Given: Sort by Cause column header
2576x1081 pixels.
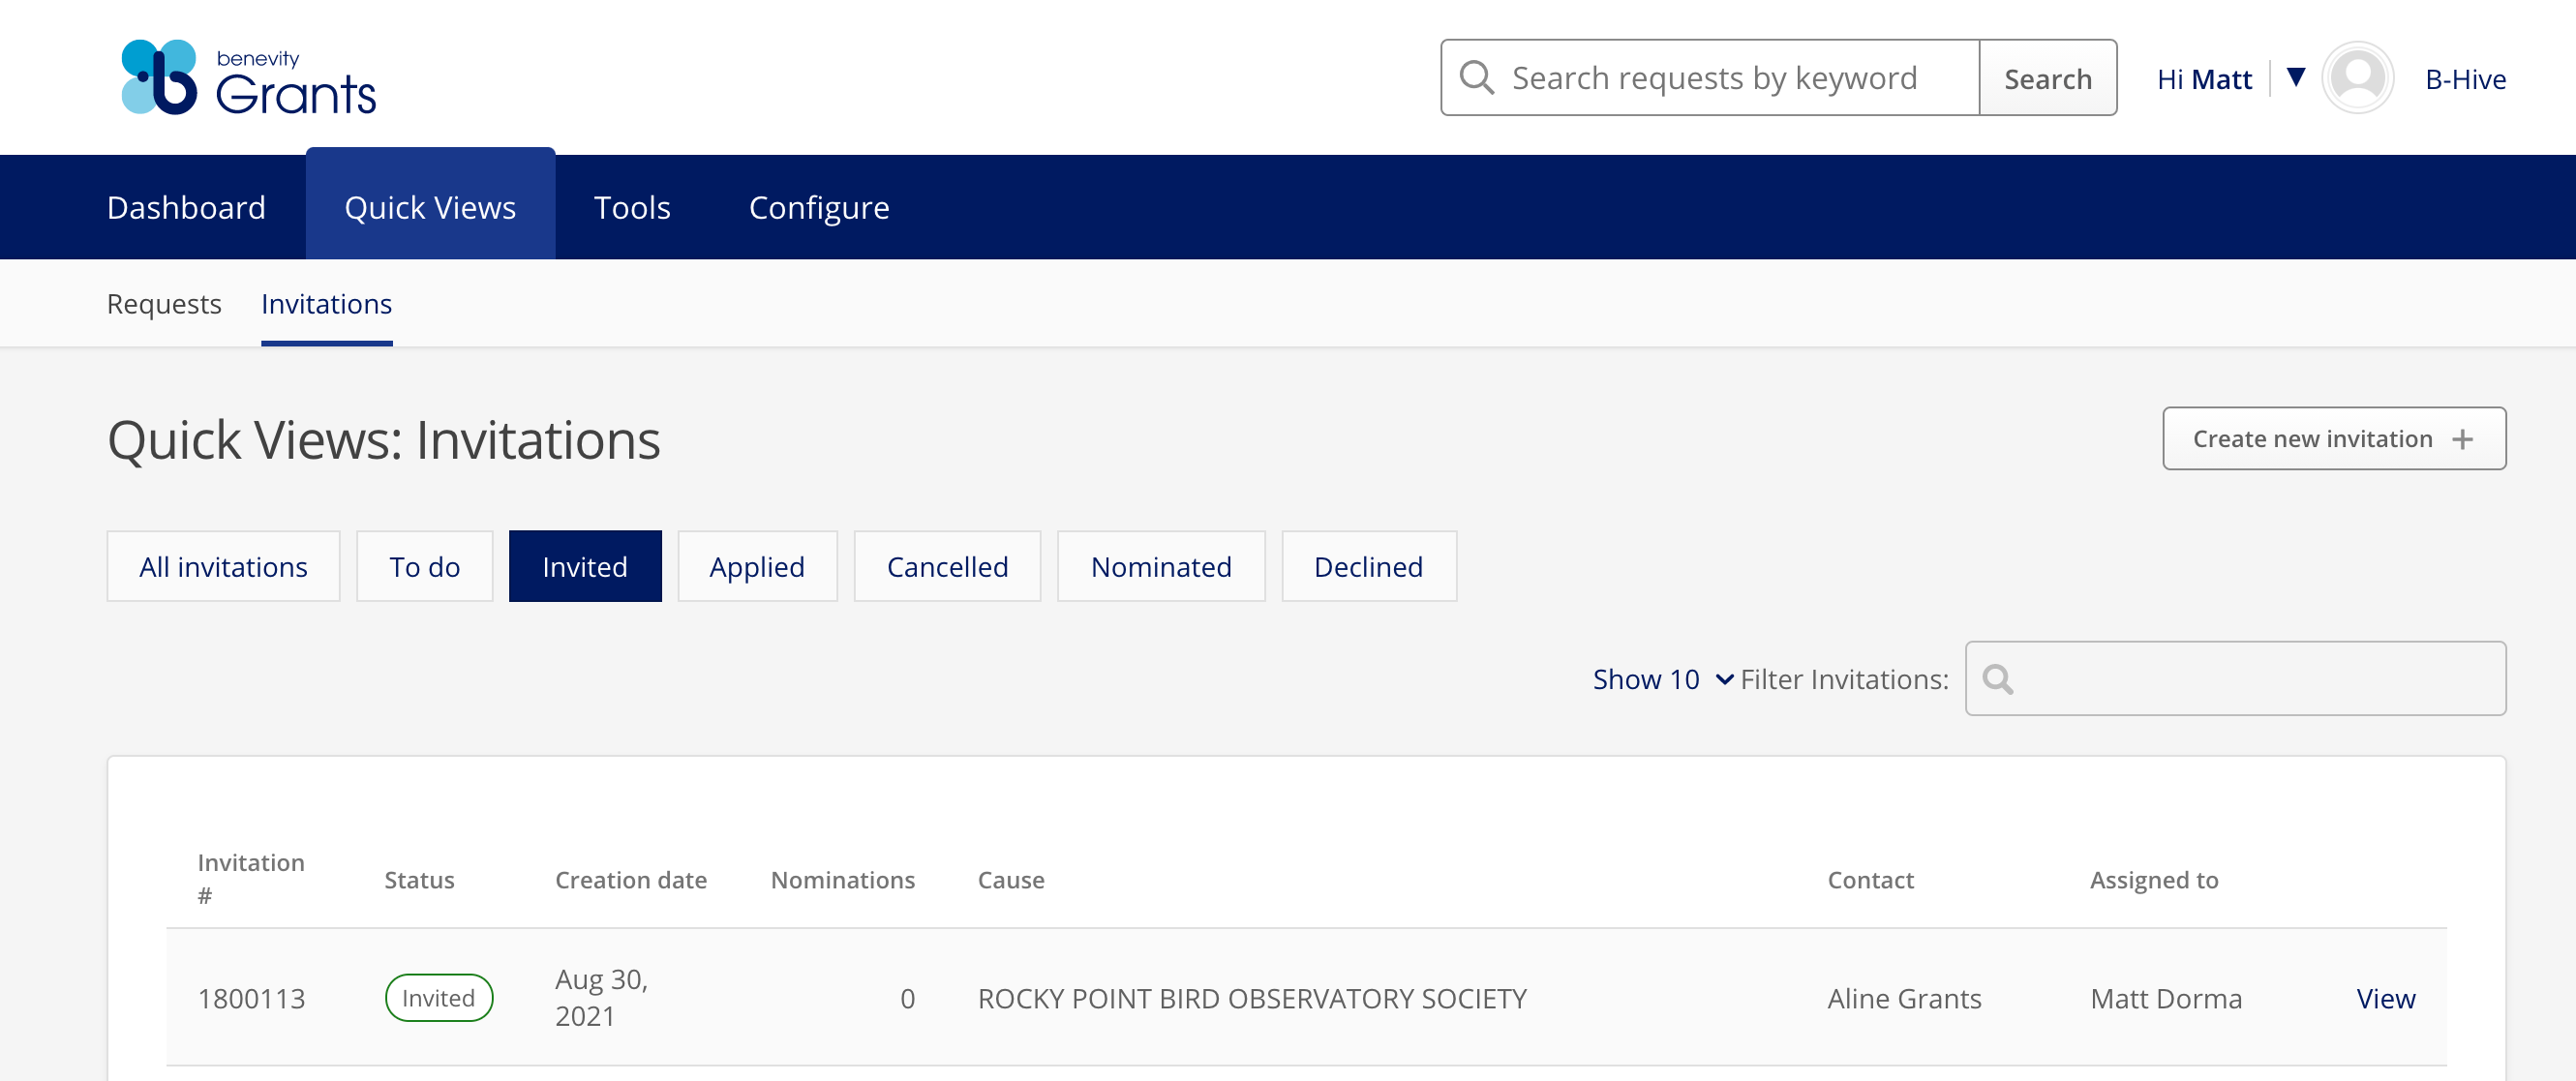Looking at the screenshot, I should 1011,880.
